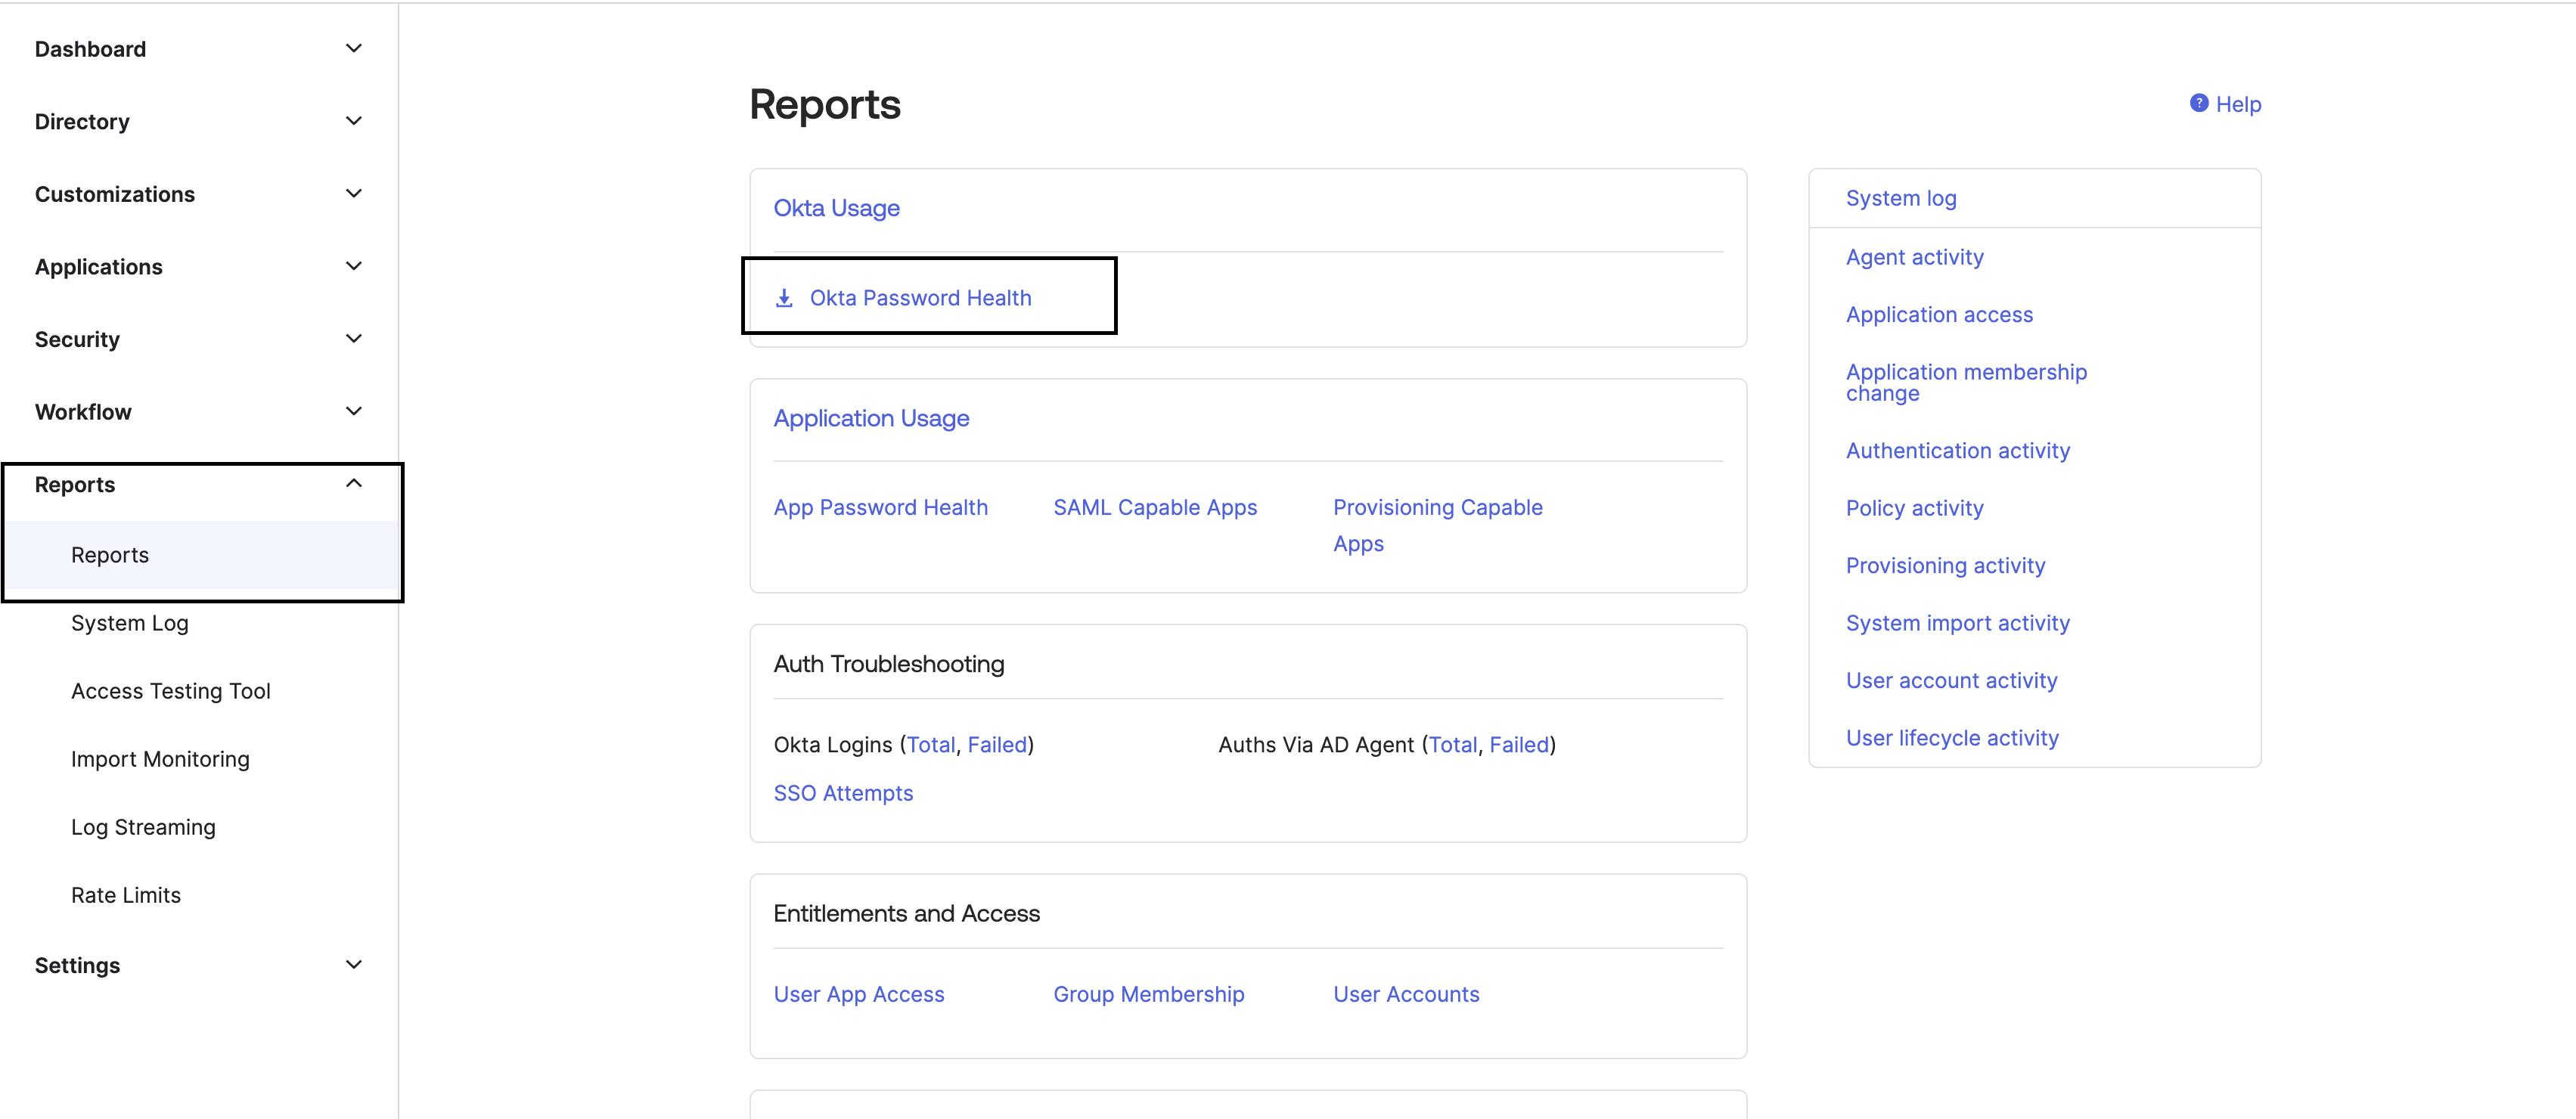Open Provisioning Capable Apps report

(x=1437, y=526)
